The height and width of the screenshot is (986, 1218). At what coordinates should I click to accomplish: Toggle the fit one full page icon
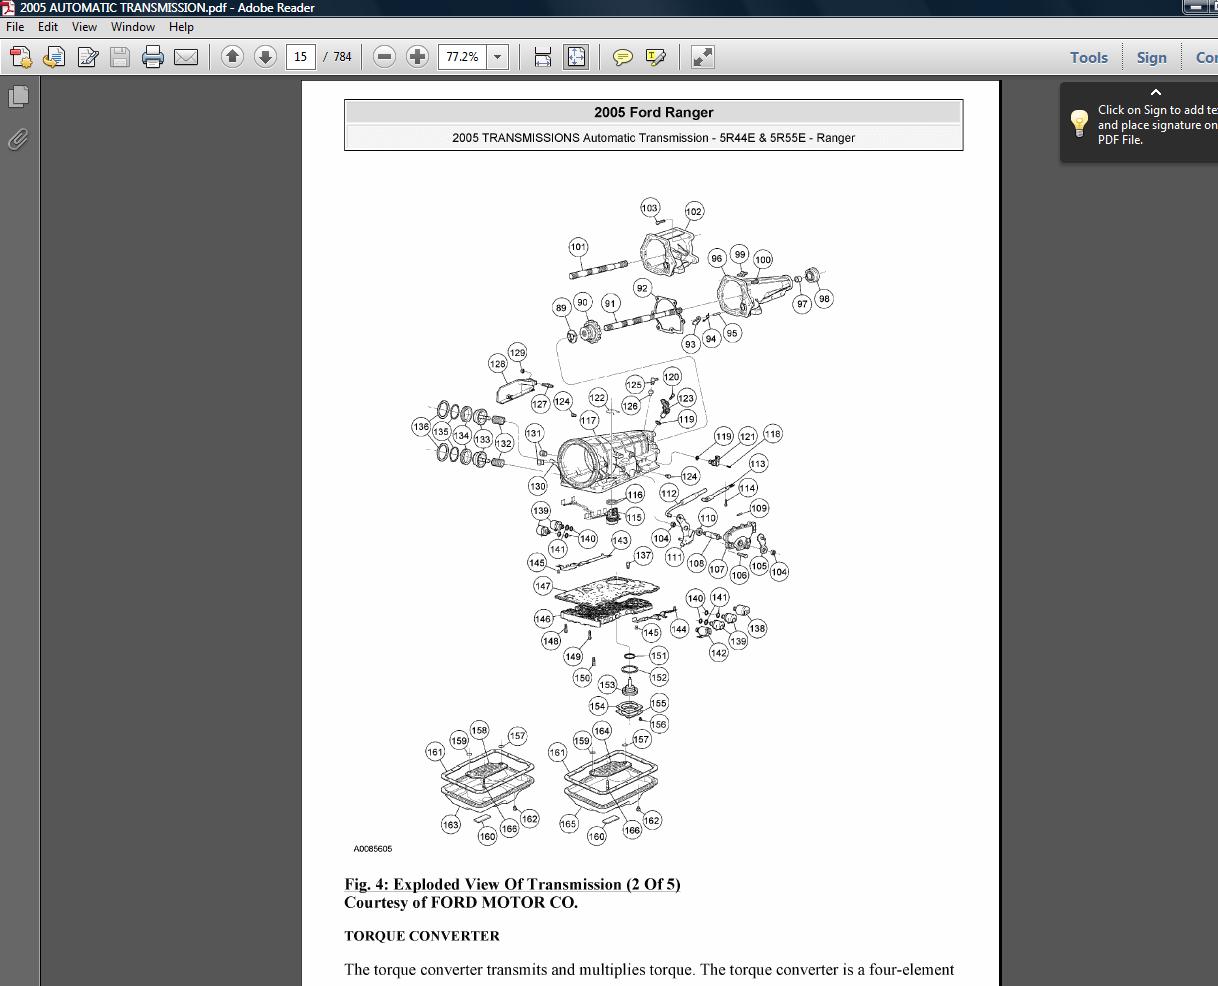click(576, 57)
